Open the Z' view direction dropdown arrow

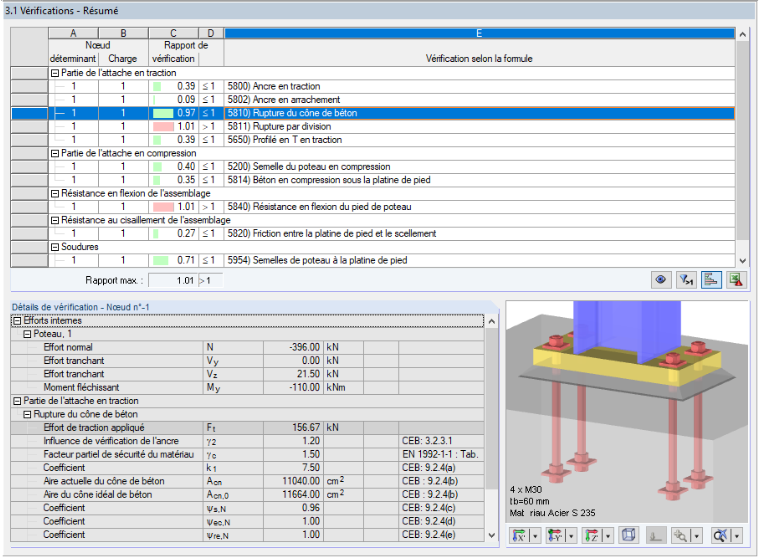pos(607,536)
